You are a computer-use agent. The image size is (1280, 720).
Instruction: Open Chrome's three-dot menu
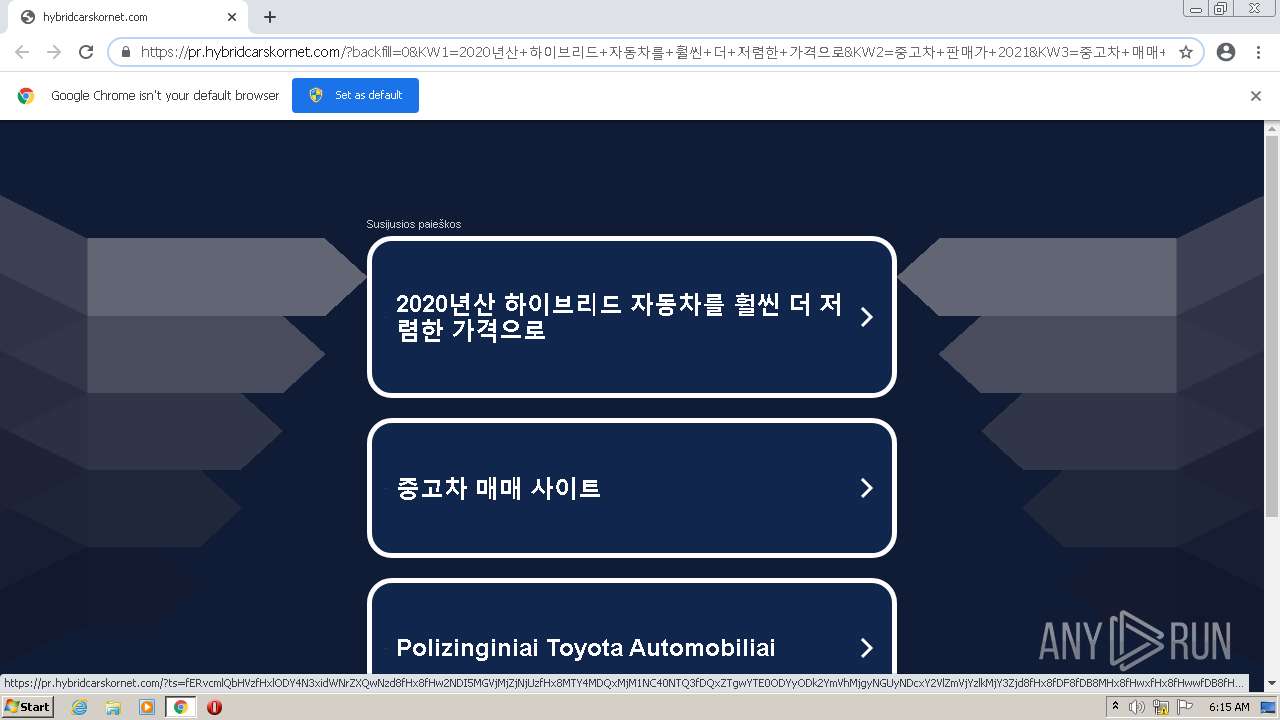tap(1258, 52)
